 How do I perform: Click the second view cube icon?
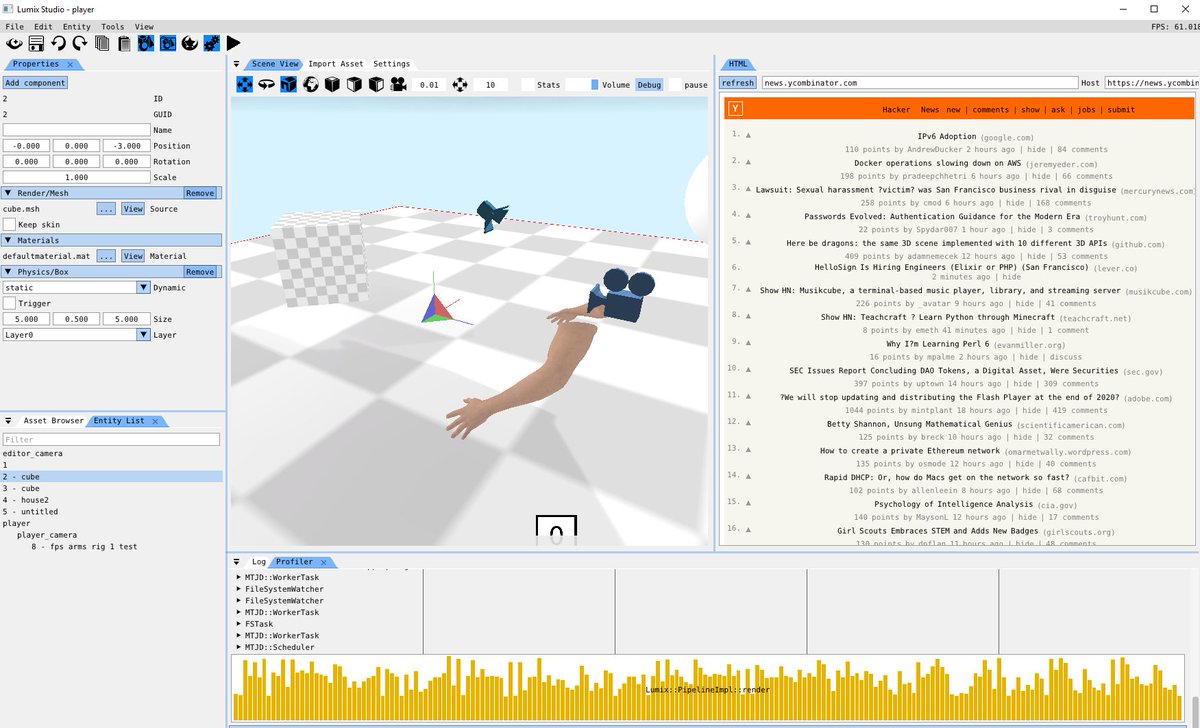[x=354, y=85]
